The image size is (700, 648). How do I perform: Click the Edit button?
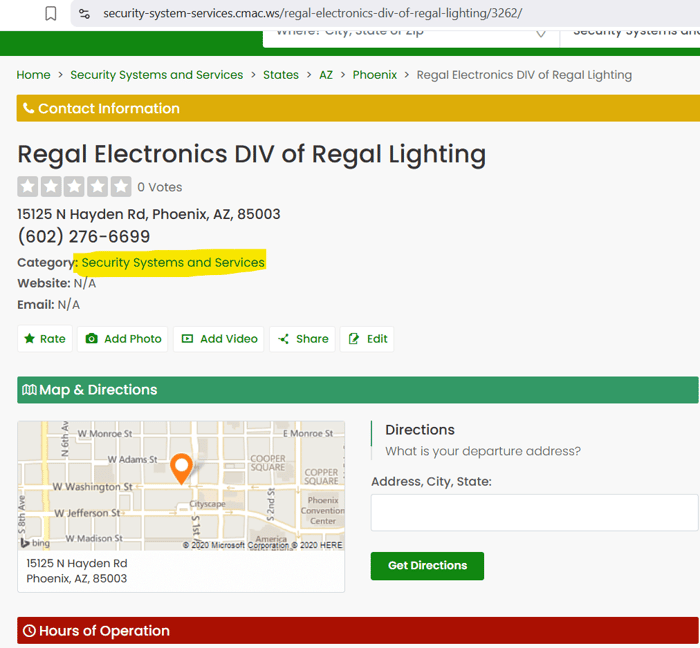point(367,339)
